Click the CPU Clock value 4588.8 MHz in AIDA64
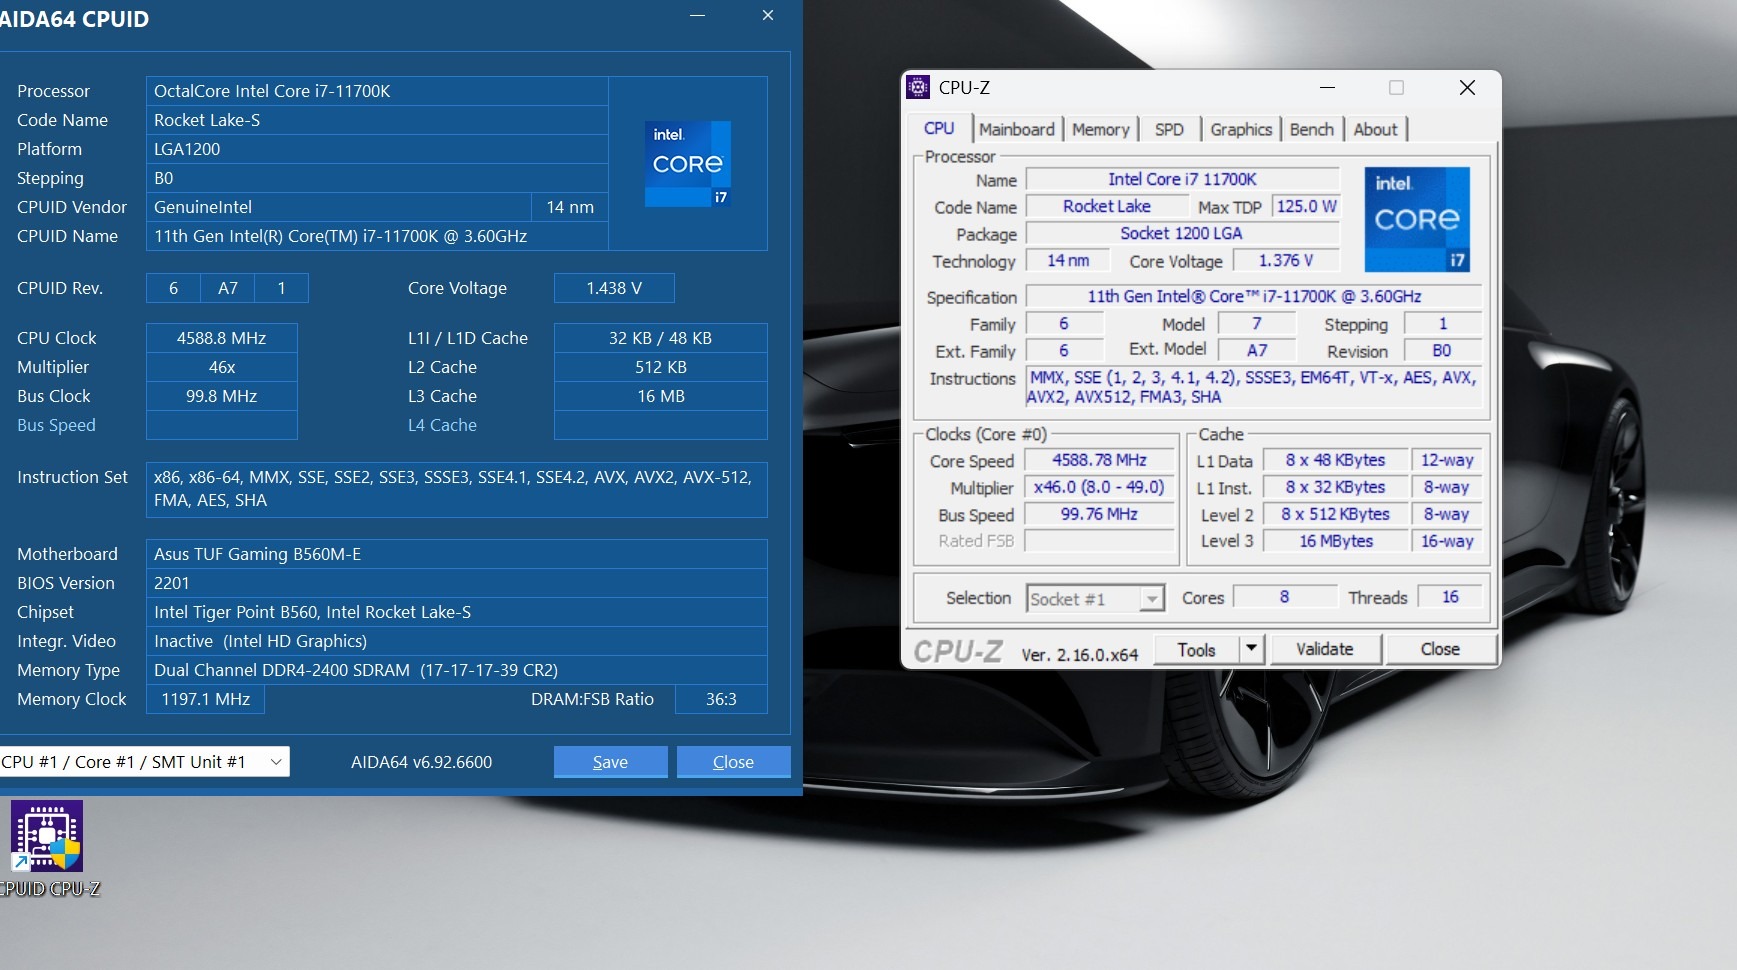Image resolution: width=1737 pixels, height=970 pixels. 222,338
